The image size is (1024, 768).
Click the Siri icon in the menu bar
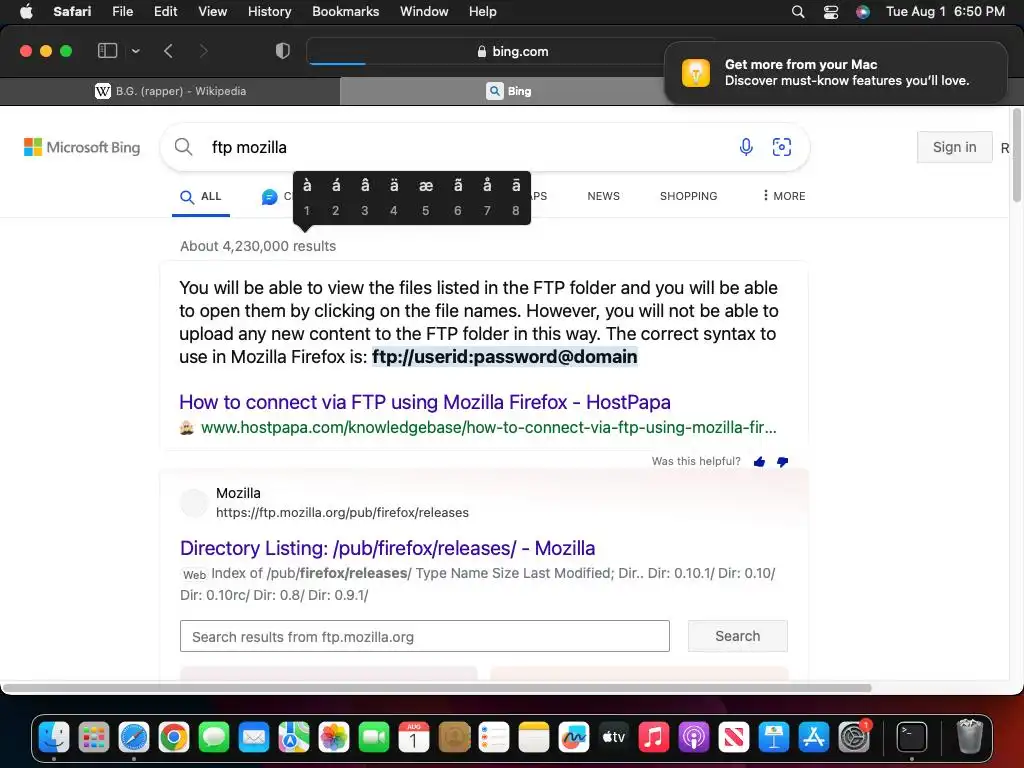pos(863,12)
